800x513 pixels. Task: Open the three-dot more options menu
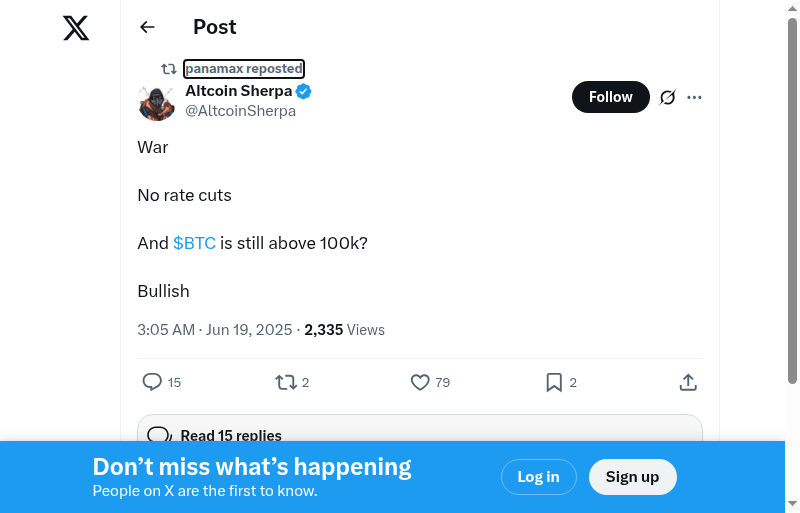[x=695, y=97]
